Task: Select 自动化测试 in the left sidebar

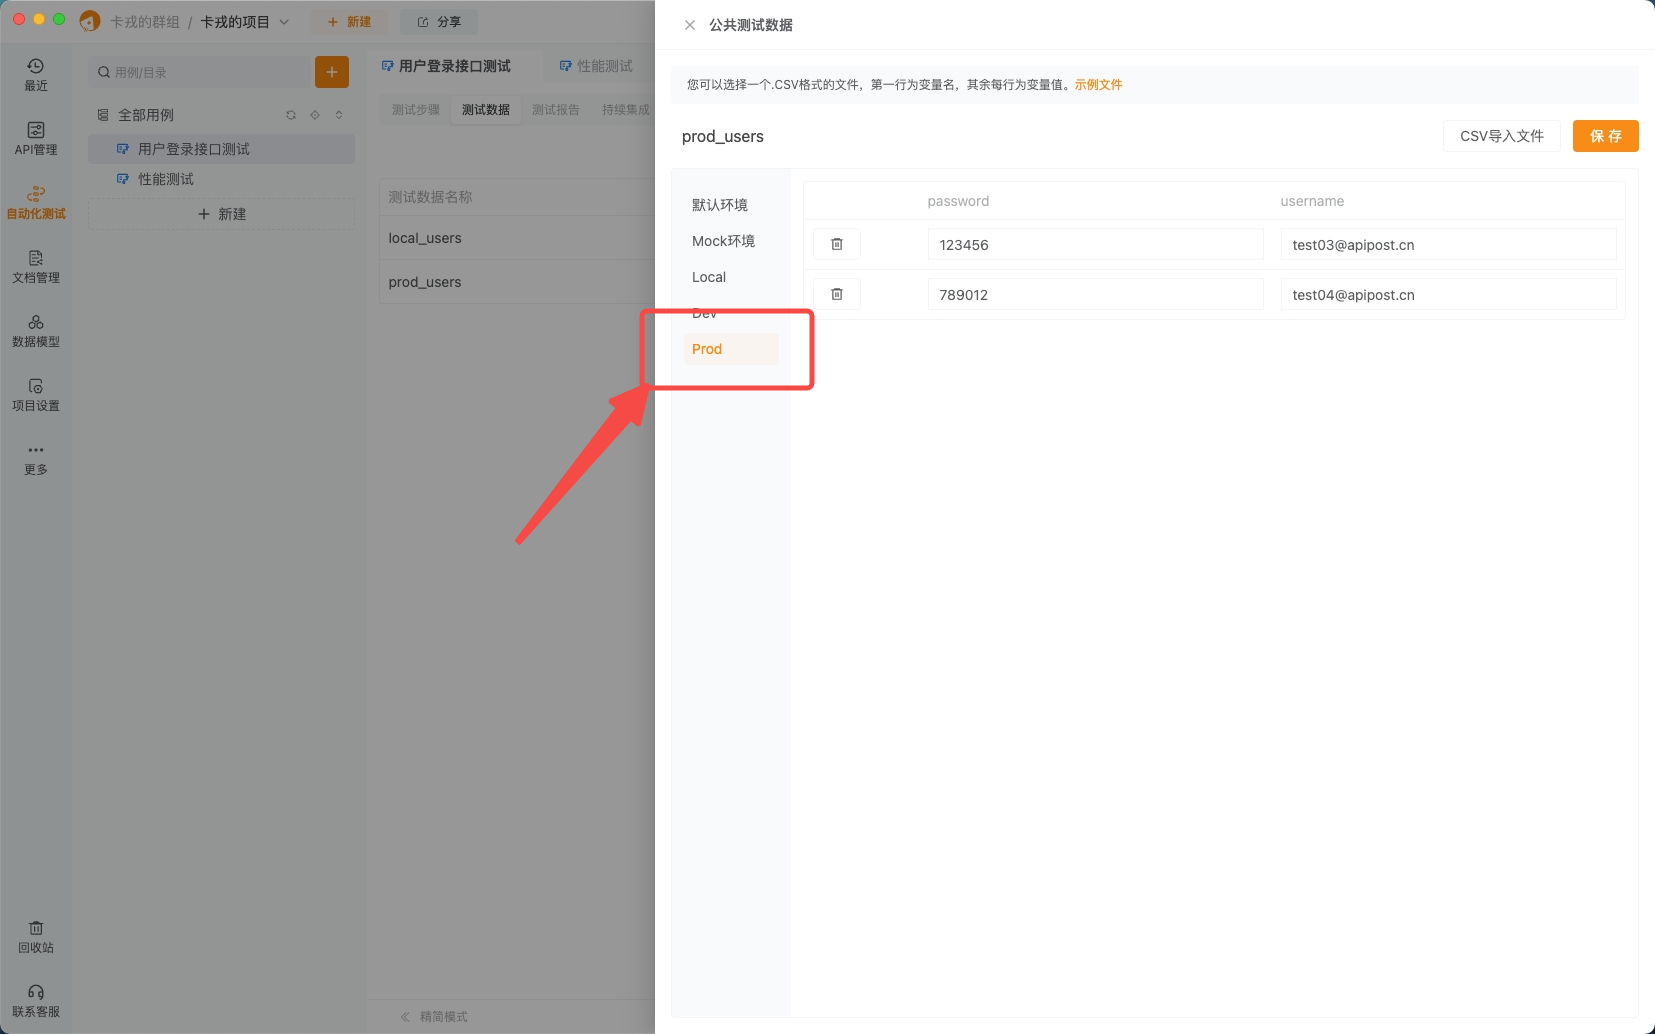Action: tap(36, 203)
